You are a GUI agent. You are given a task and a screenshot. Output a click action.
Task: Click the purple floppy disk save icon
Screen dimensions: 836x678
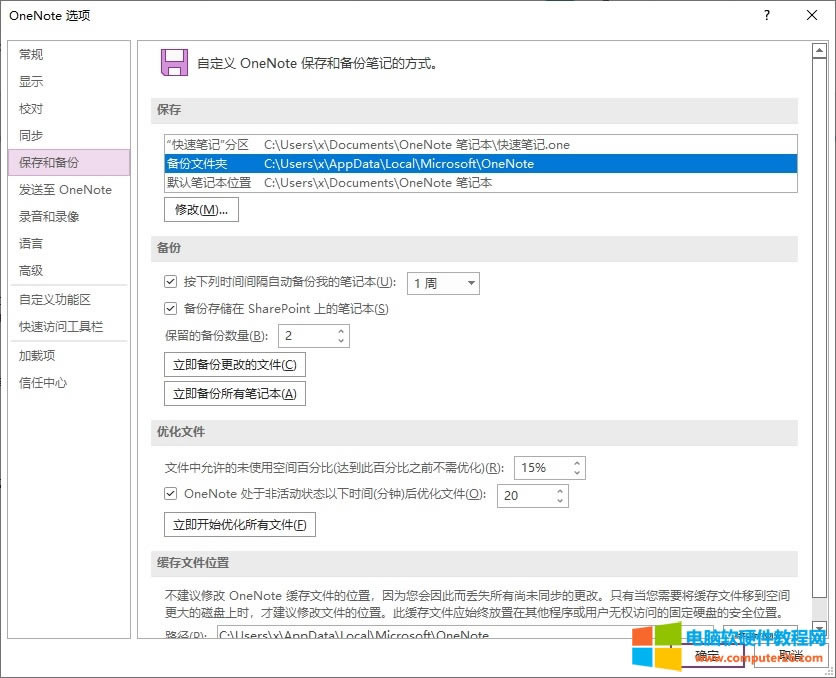point(175,62)
